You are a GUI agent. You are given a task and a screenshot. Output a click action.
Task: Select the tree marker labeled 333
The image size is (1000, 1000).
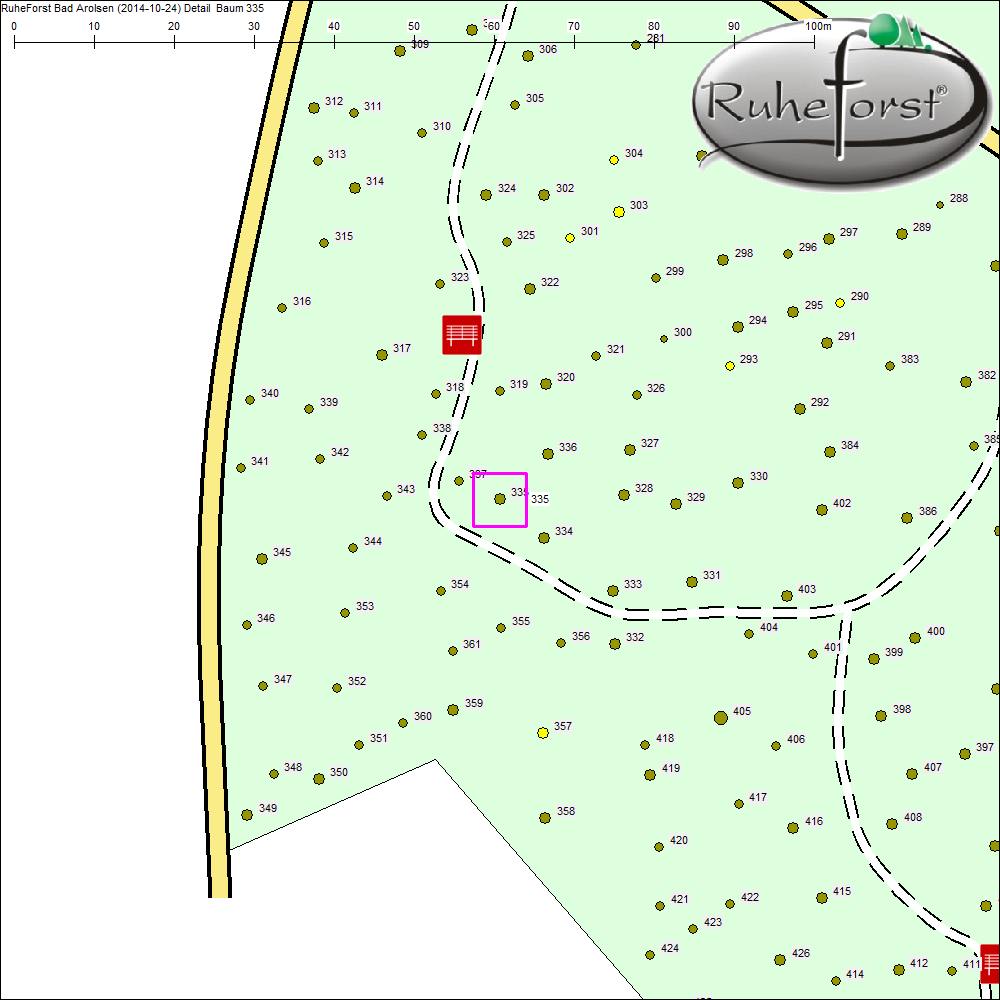click(613, 591)
